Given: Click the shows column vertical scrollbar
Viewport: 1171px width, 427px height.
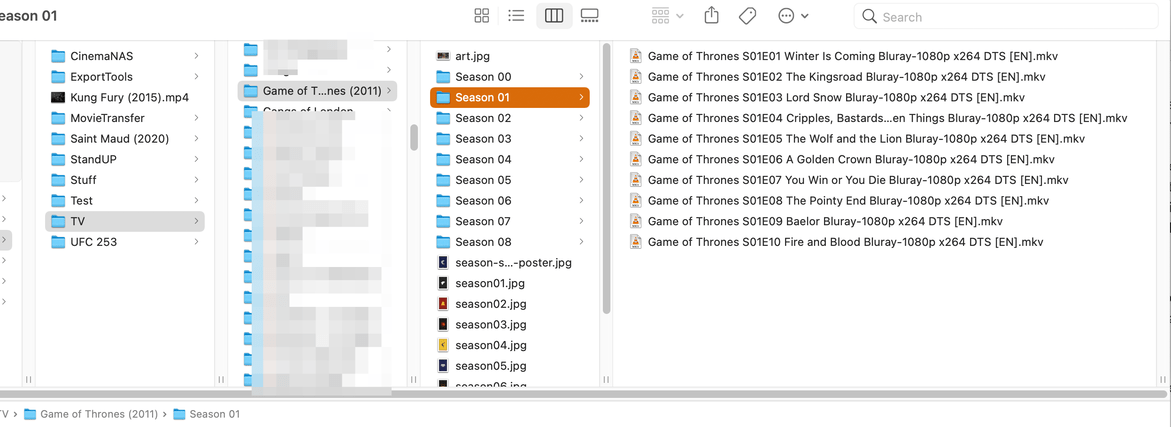Looking at the screenshot, I should (414, 137).
